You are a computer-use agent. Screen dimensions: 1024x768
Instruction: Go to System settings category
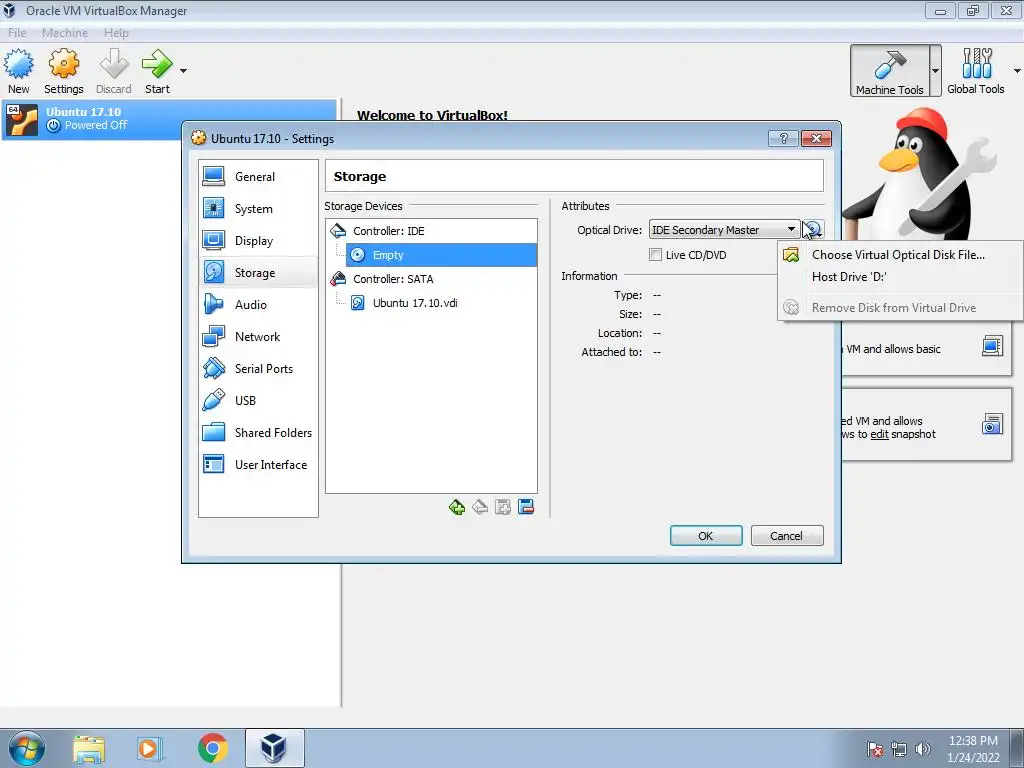[258, 208]
